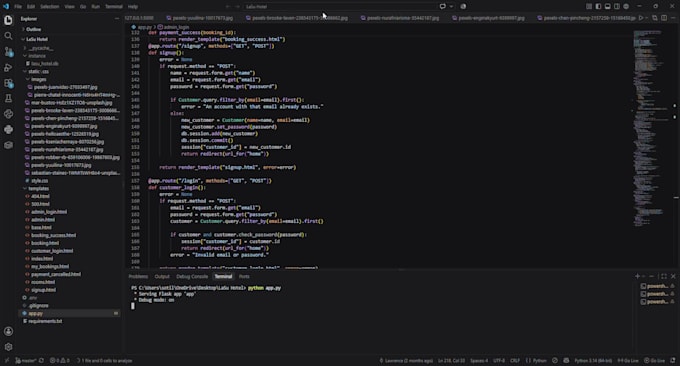
Task: Open the Manage gear icon
Action: pyautogui.click(x=8, y=347)
